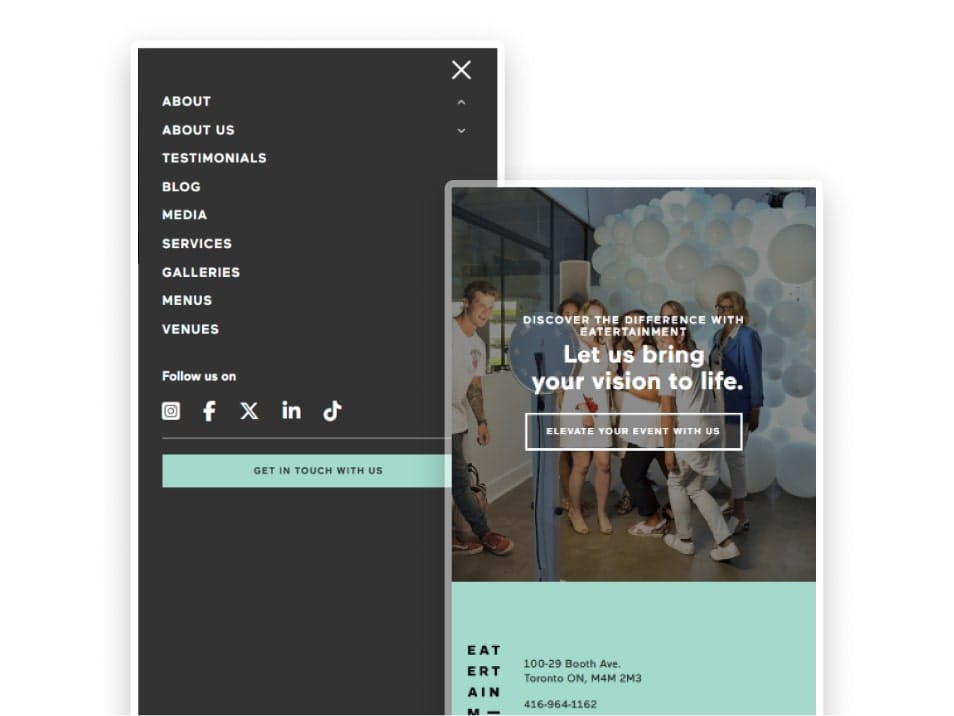The image size is (954, 716).
Task: Select MEDIA from the menu
Action: pyautogui.click(x=184, y=215)
